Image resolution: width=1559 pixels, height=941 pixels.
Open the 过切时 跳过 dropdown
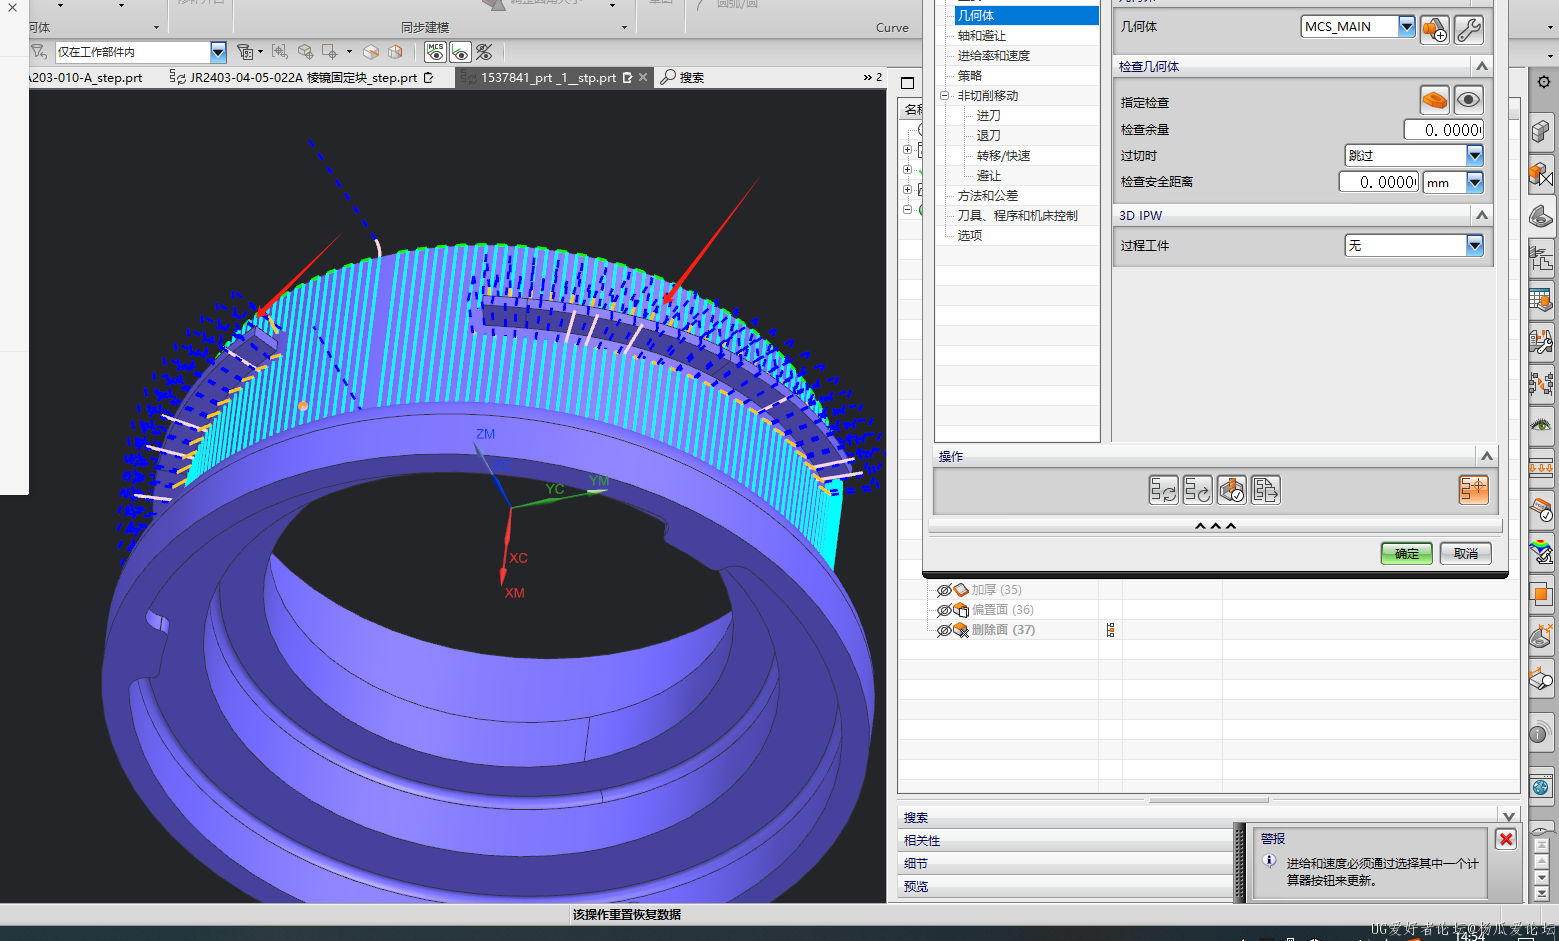pyautogui.click(x=1474, y=155)
